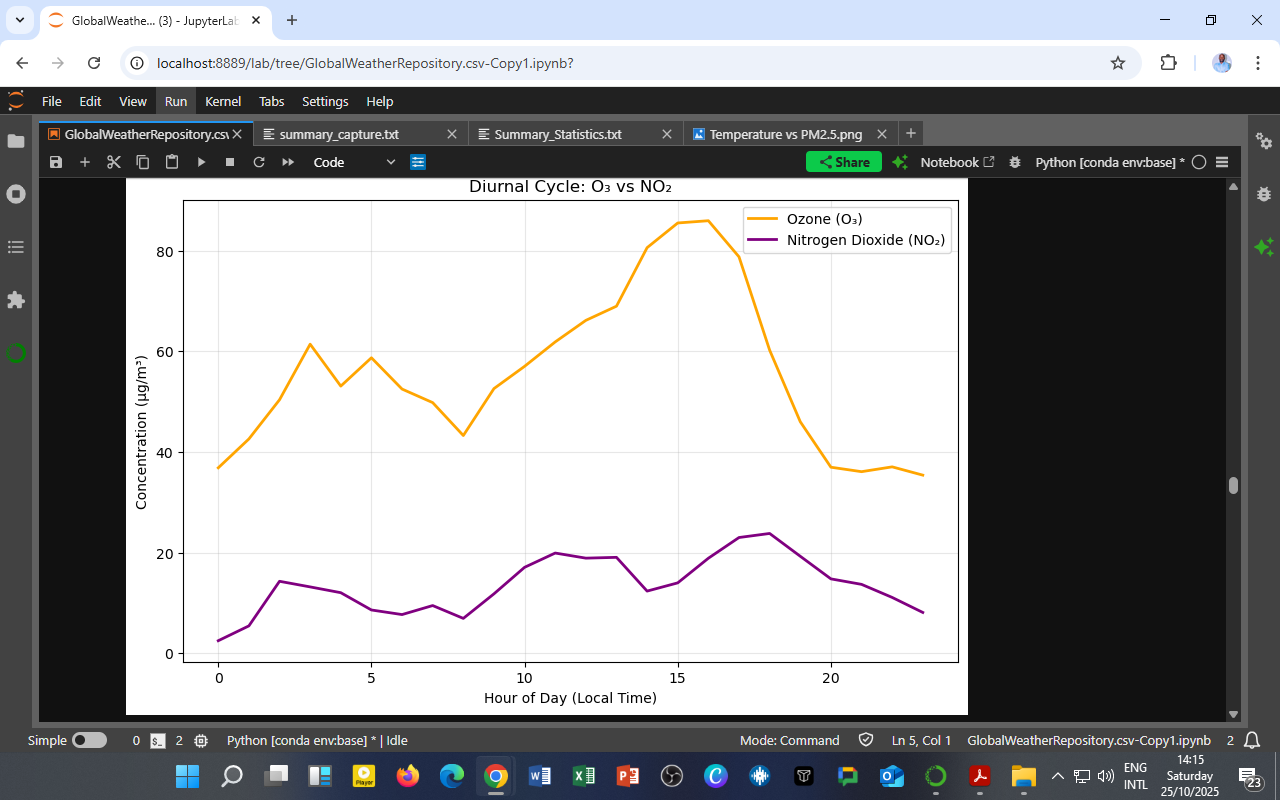Click the green Share button
1280x800 pixels.
pyautogui.click(x=844, y=162)
